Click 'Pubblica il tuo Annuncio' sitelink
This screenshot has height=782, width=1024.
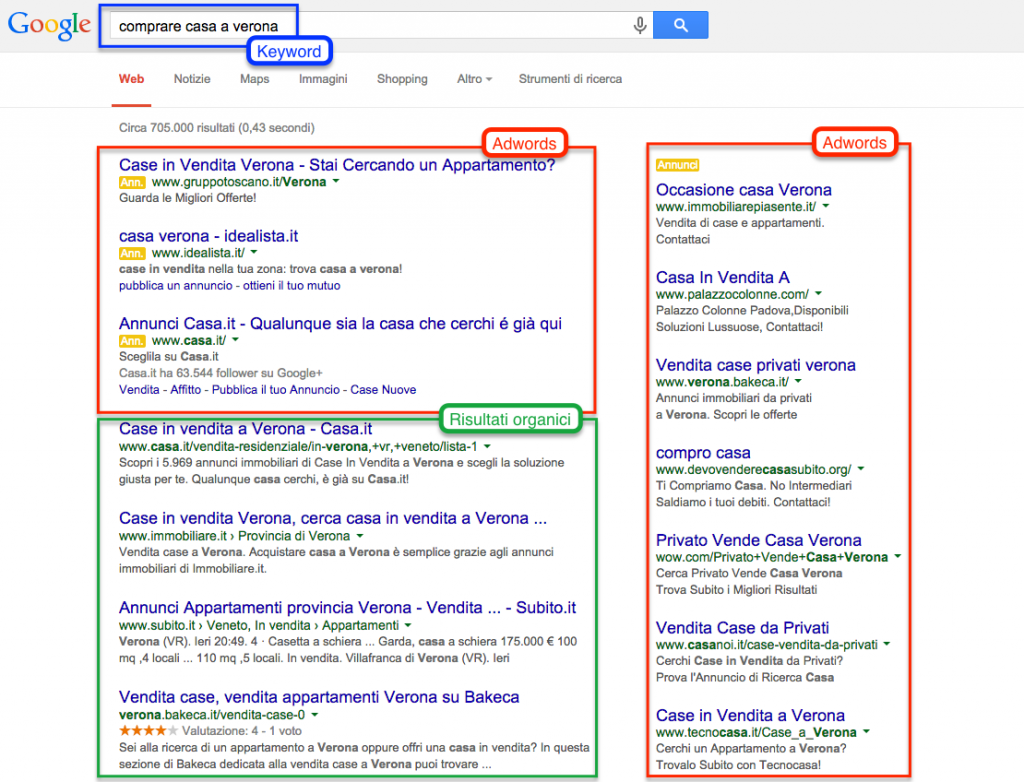click(x=276, y=389)
